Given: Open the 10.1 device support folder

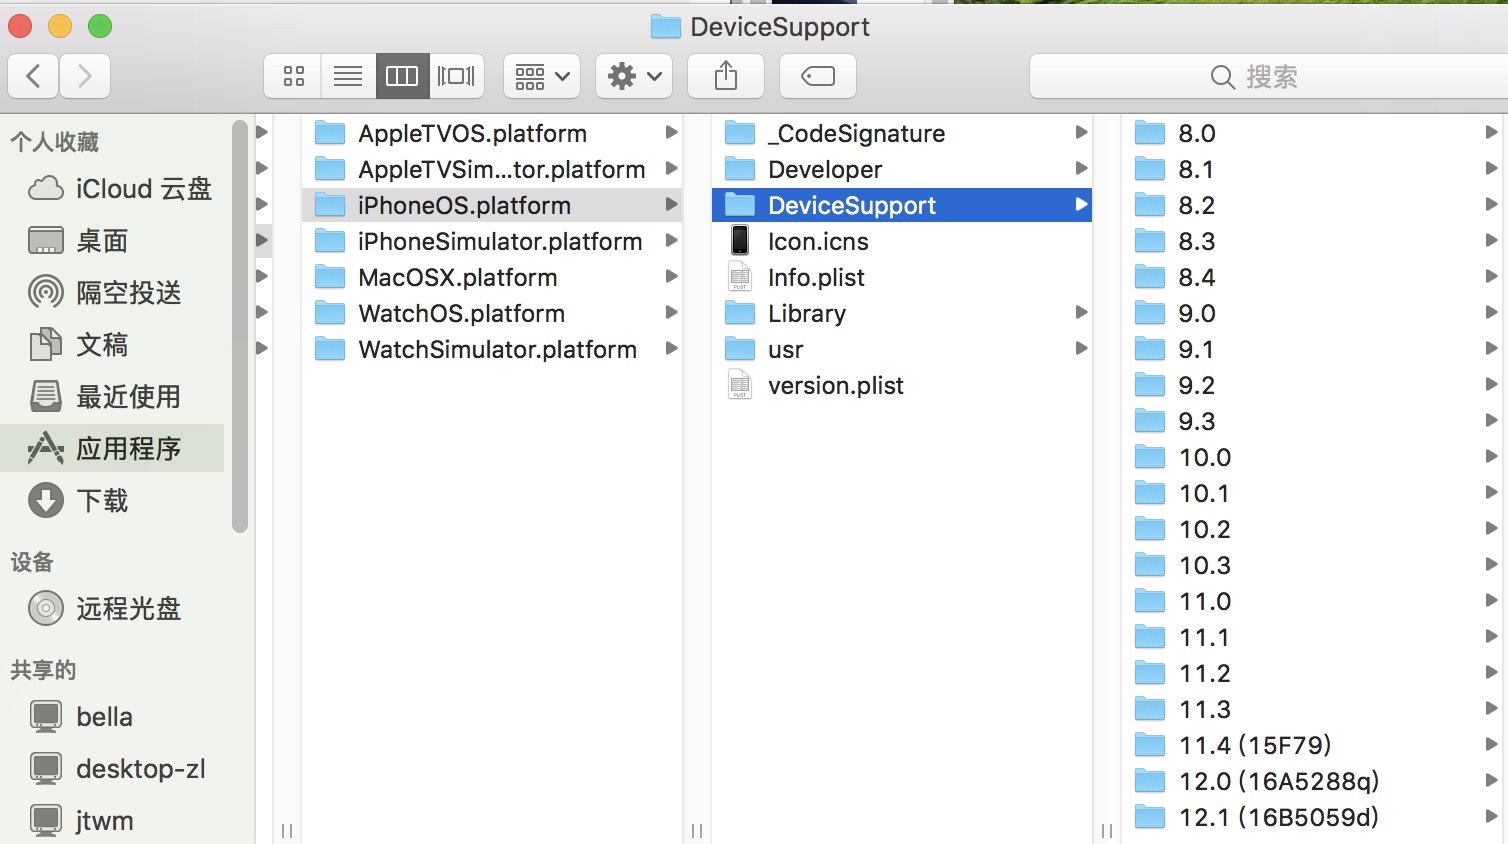Looking at the screenshot, I should (x=1312, y=493).
